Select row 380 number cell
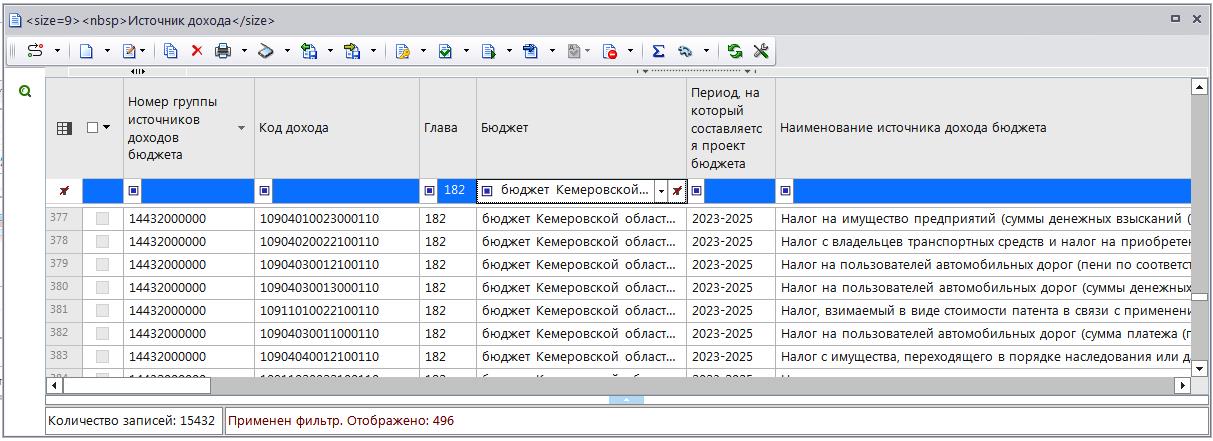This screenshot has height=441, width=1213. [64, 287]
